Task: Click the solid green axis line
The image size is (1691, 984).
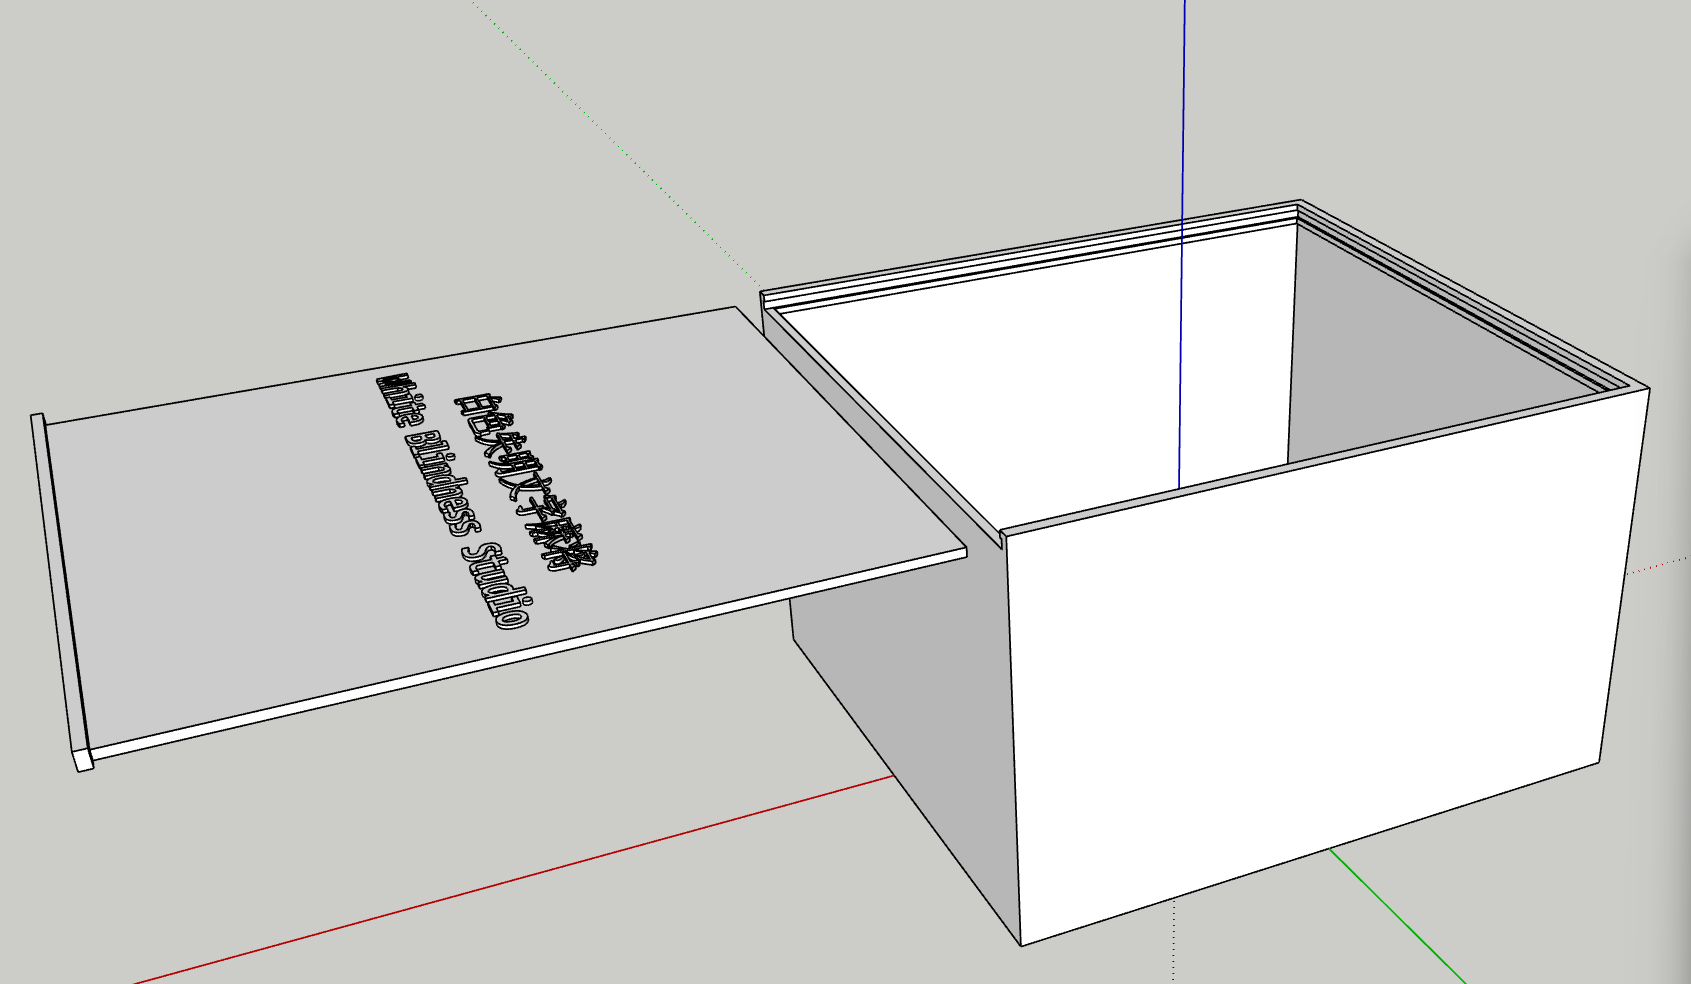Action: coord(1397,916)
